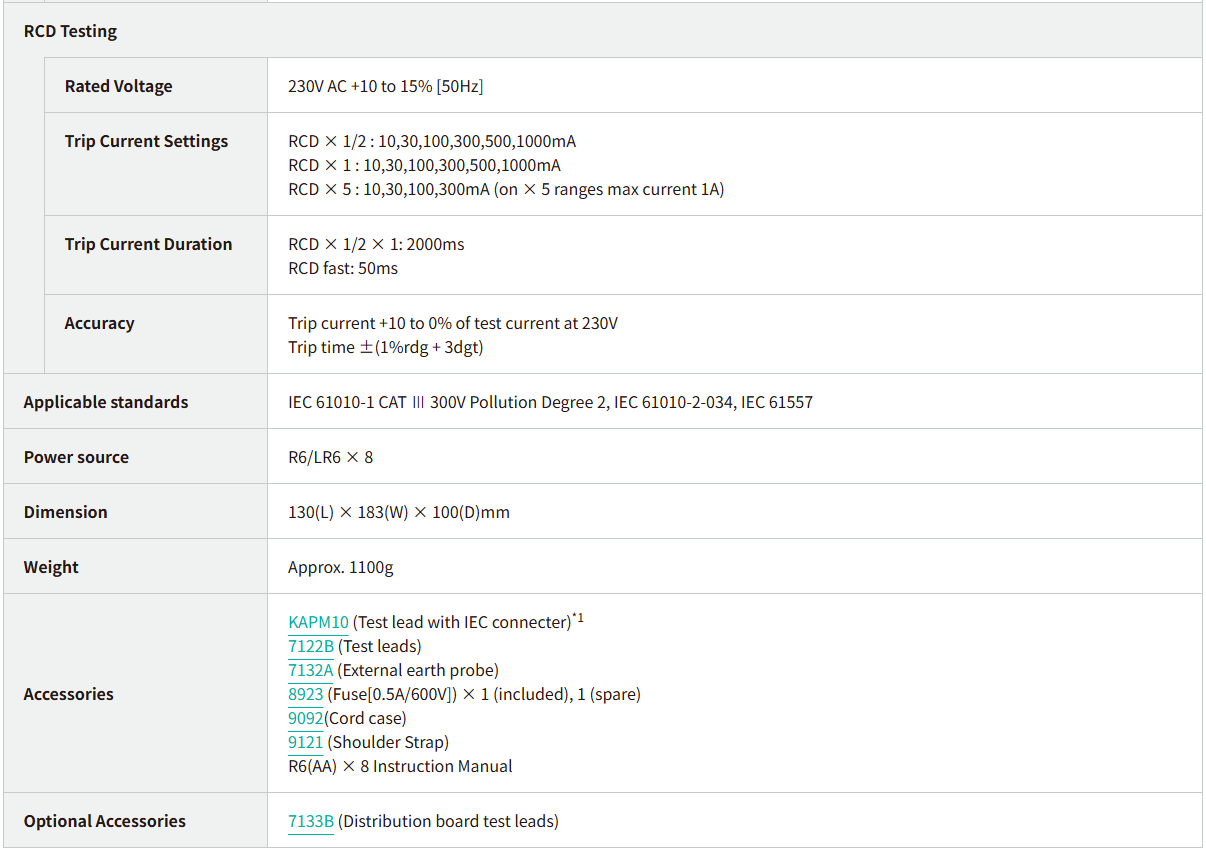
Task: Open the KAPM10 test lead link
Action: [318, 622]
